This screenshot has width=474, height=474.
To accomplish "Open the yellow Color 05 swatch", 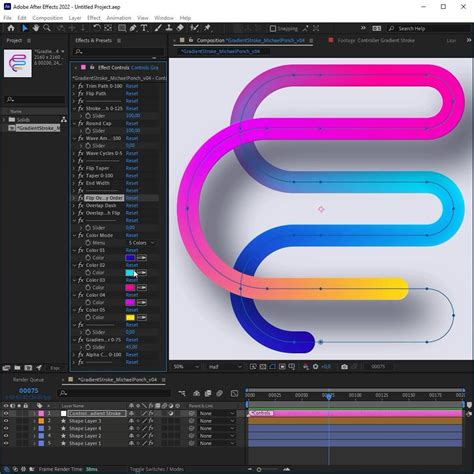I will tap(130, 317).
